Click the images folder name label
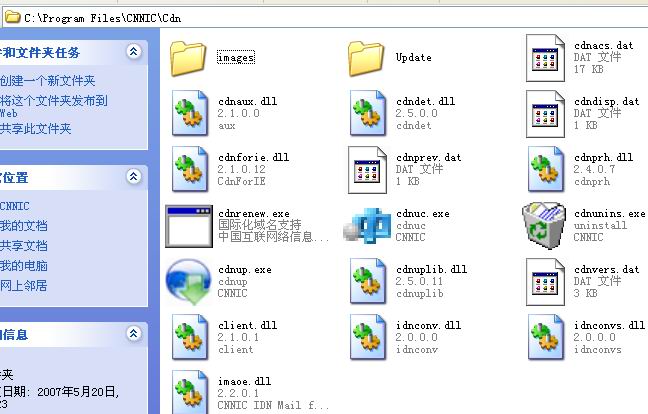The width and height of the screenshot is (648, 414). tap(236, 57)
